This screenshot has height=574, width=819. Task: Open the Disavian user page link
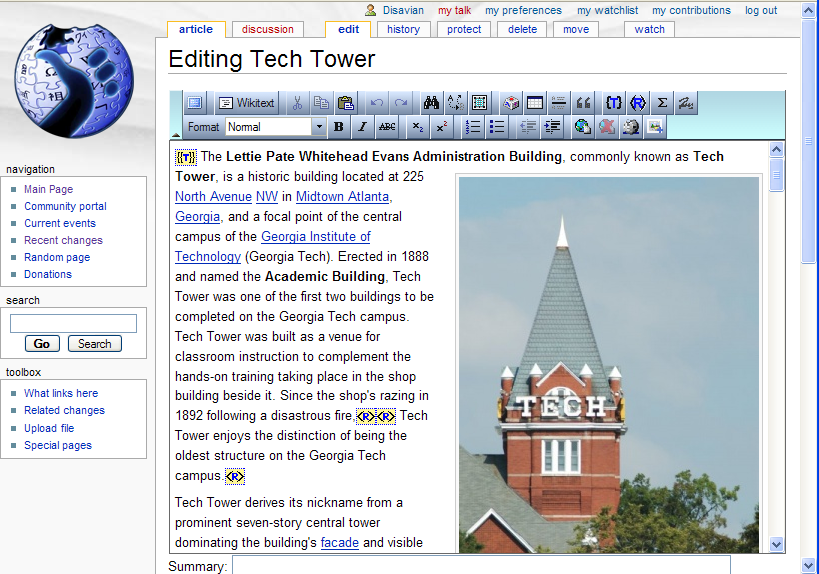coord(403,10)
